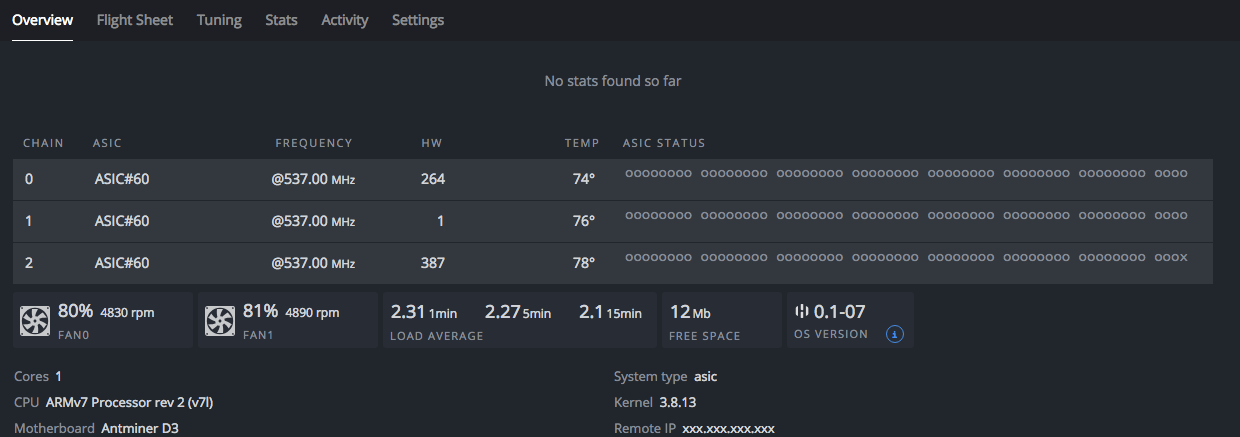Go to the Activity tab

(x=345, y=20)
